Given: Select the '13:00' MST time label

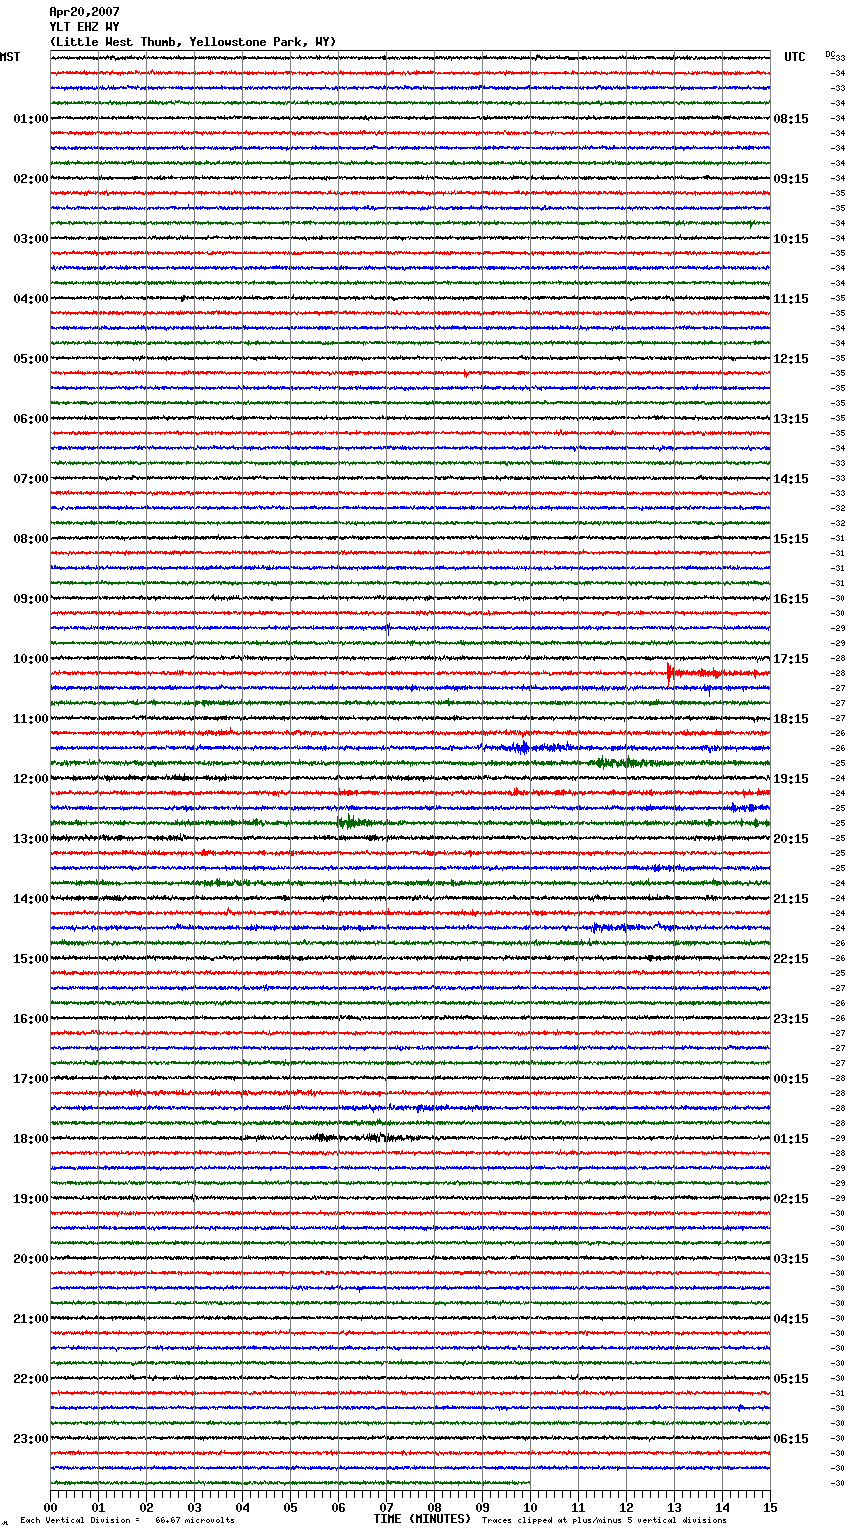Looking at the screenshot, I should click(31, 839).
